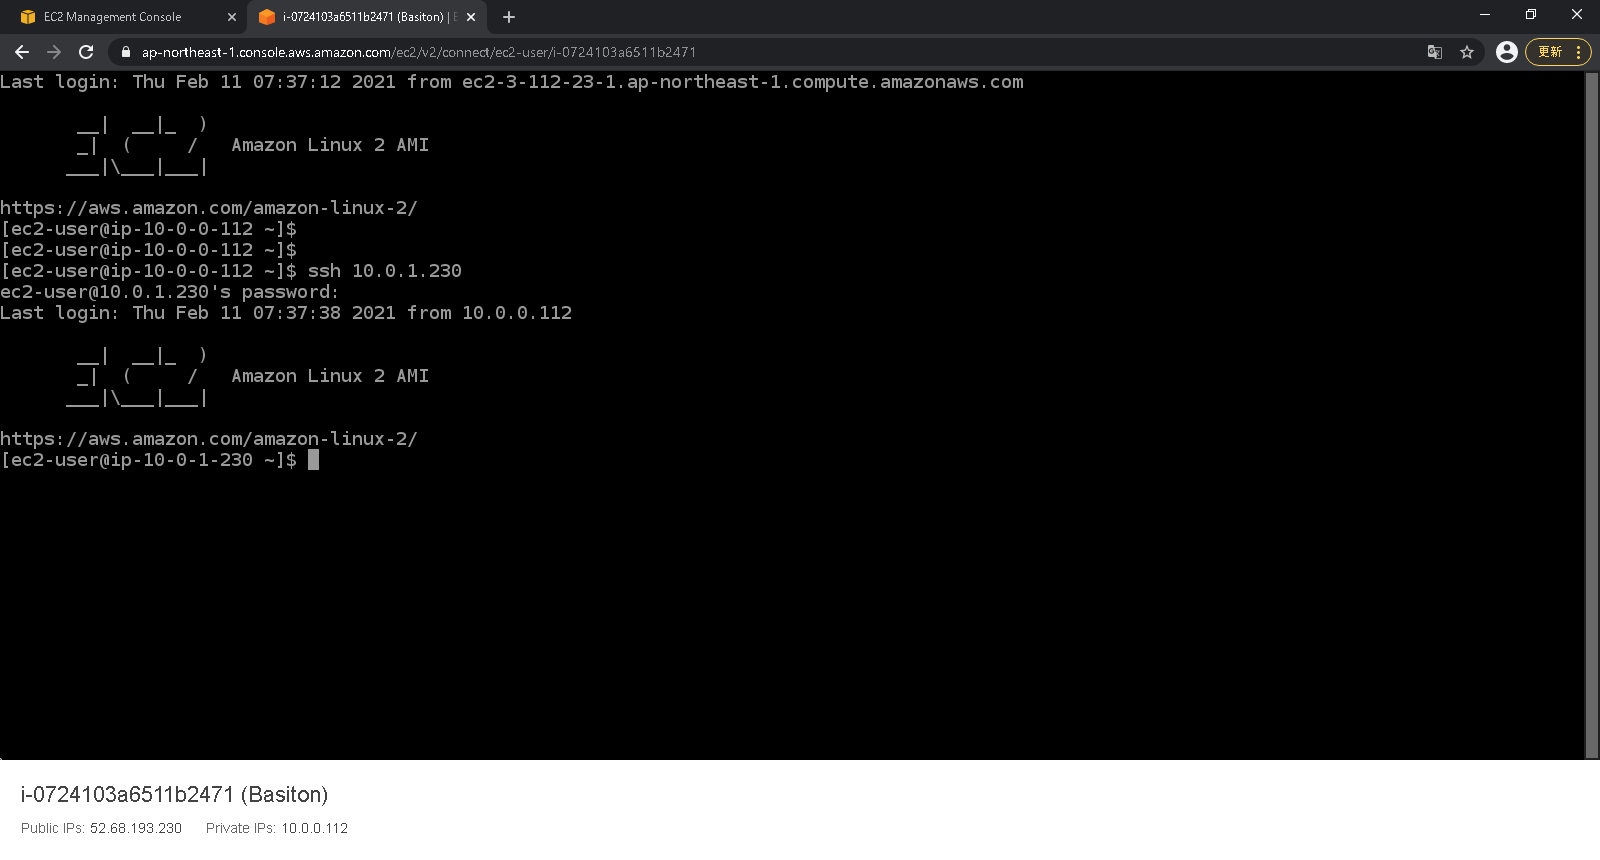Viewport: 1600px width, 860px height.
Task: Reload the EC2 Instance Connect page
Action: click(86, 52)
